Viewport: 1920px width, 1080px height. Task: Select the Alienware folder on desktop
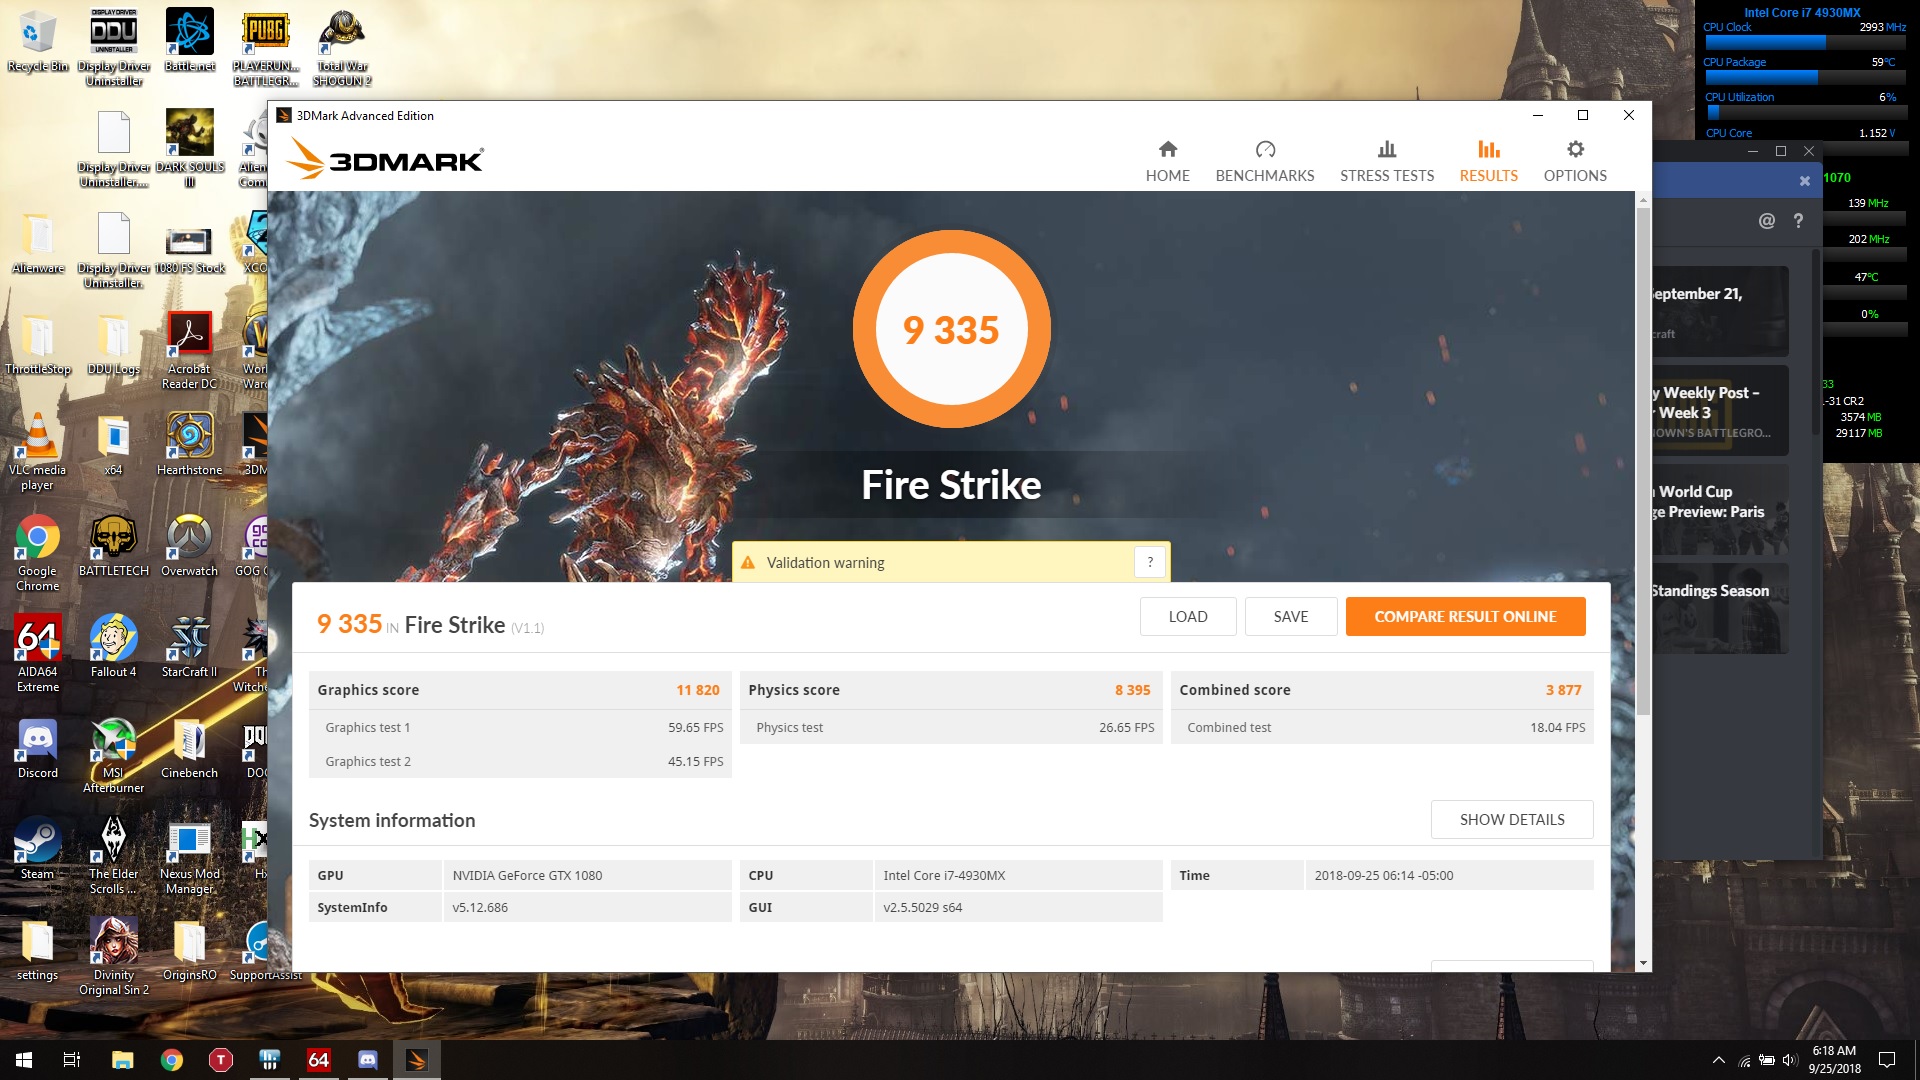(38, 243)
